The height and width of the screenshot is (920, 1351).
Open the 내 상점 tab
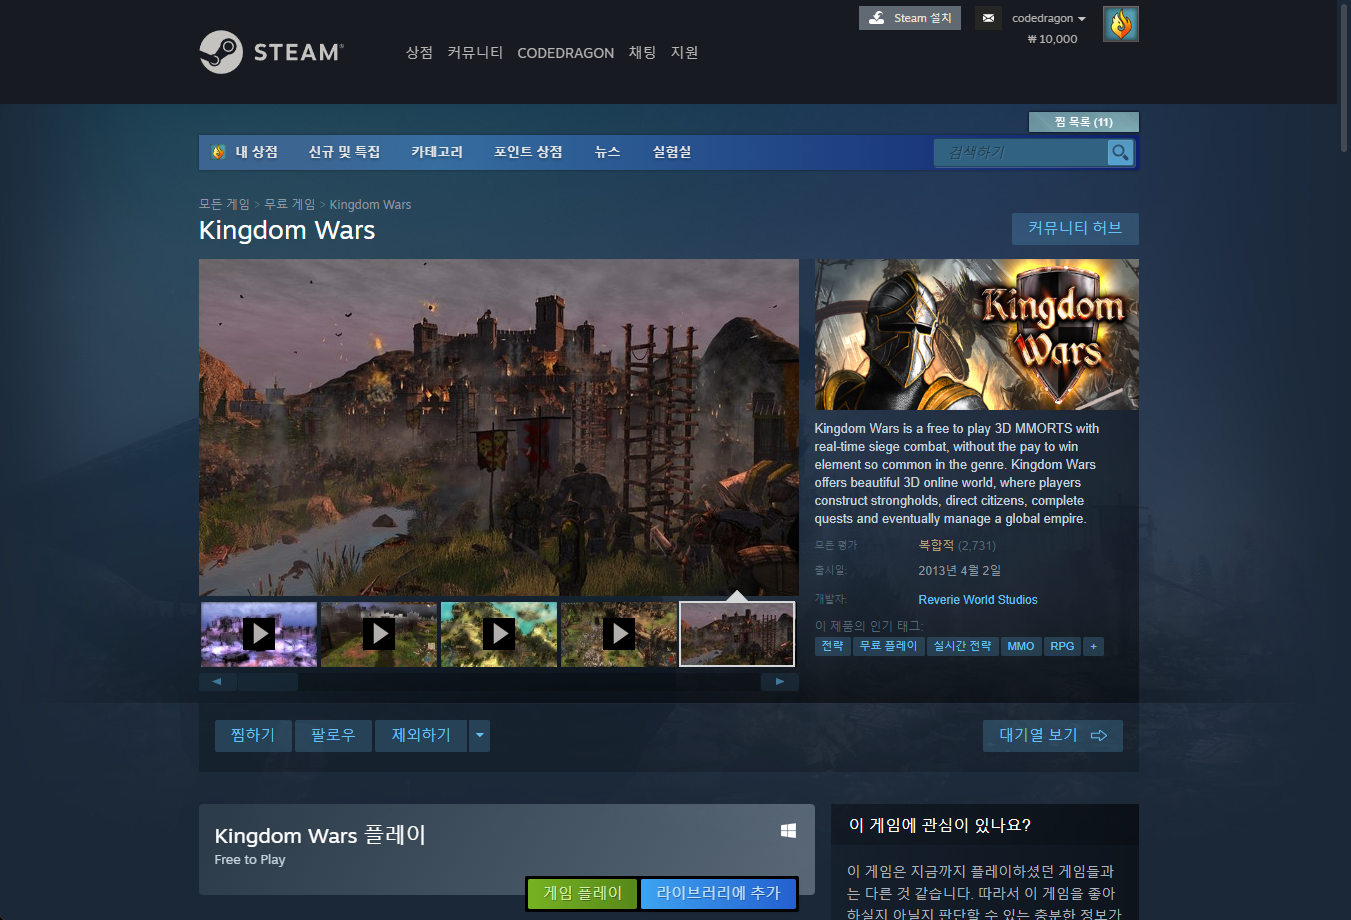[x=256, y=152]
